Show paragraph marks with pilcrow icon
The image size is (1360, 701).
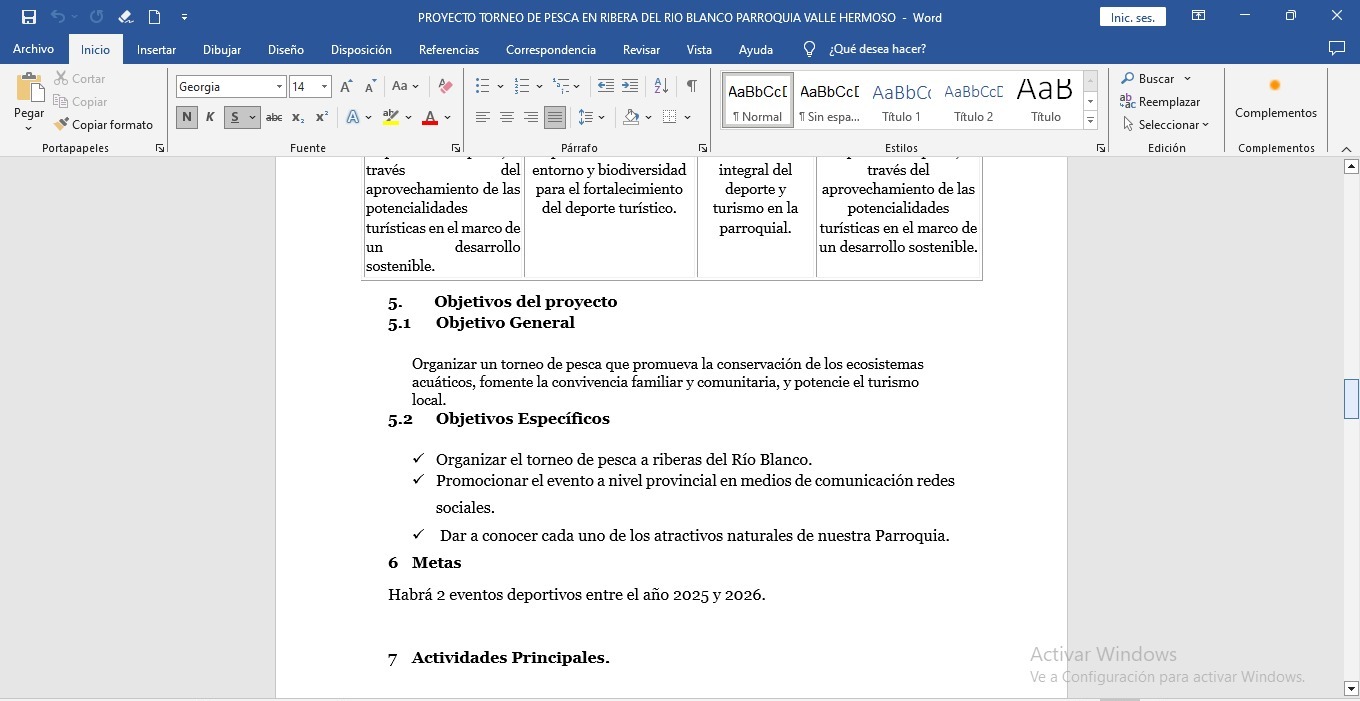point(691,87)
